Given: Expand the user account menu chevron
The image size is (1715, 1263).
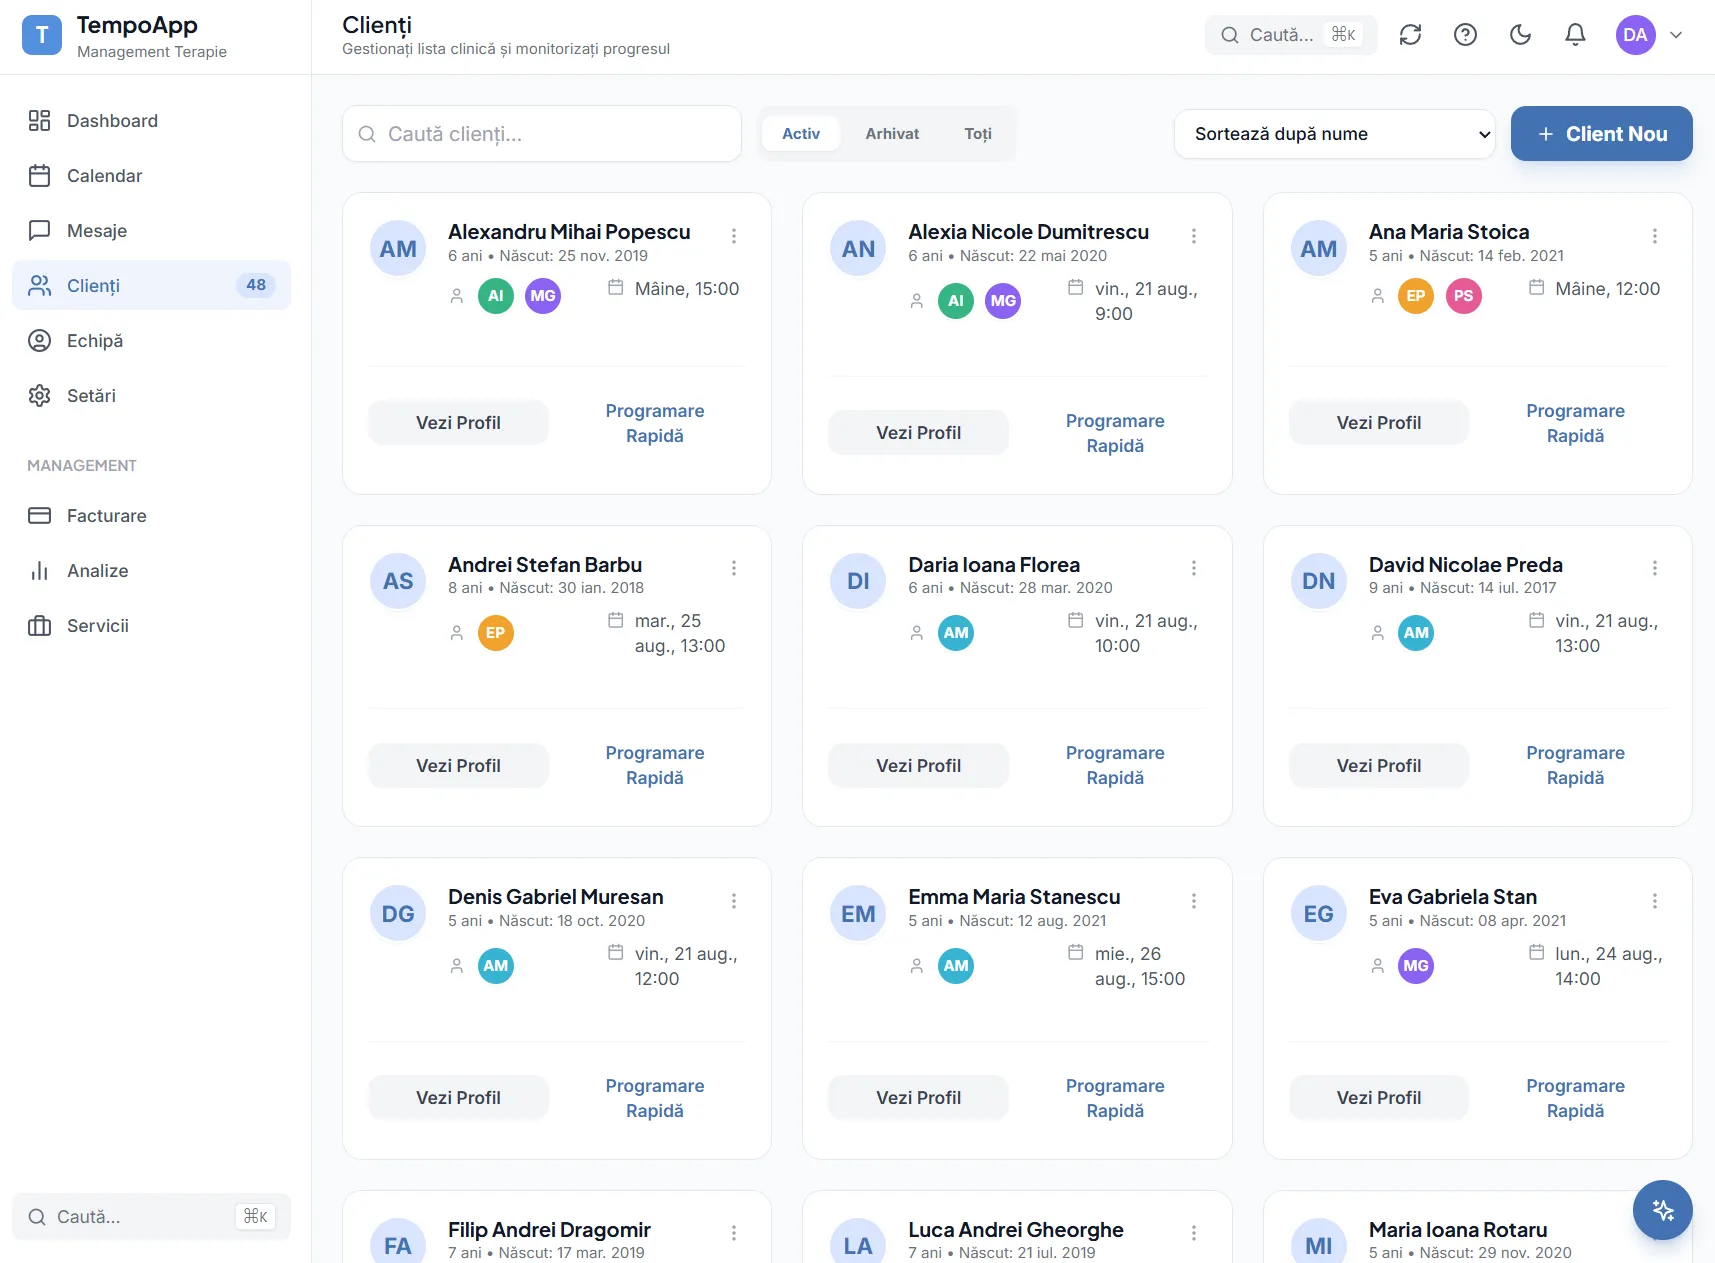Looking at the screenshot, I should coord(1676,35).
